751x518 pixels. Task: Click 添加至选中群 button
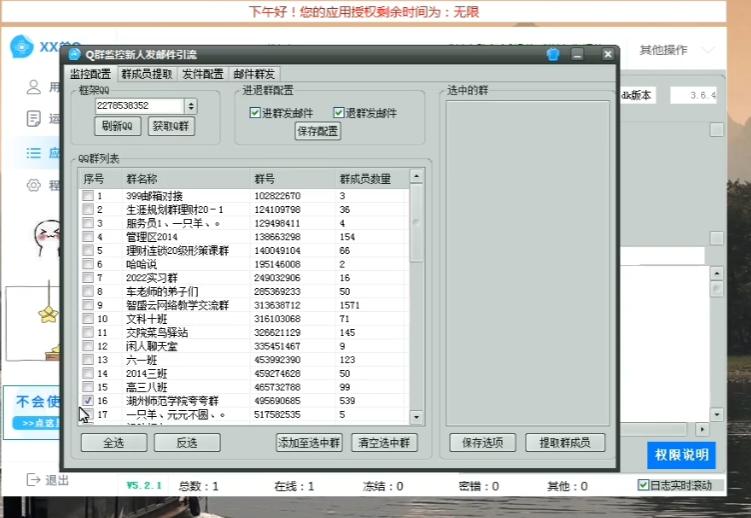[x=309, y=443]
